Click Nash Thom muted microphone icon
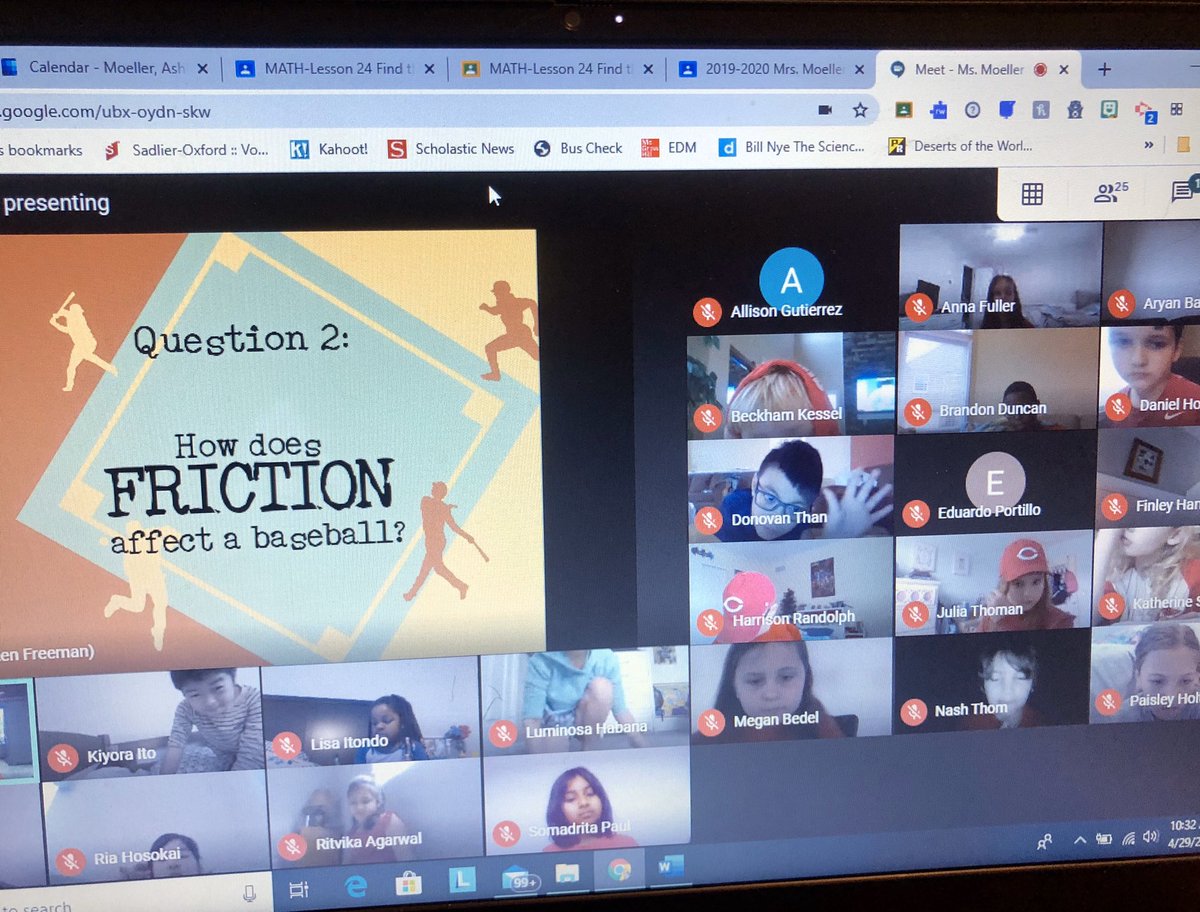 pyautogui.click(x=912, y=711)
